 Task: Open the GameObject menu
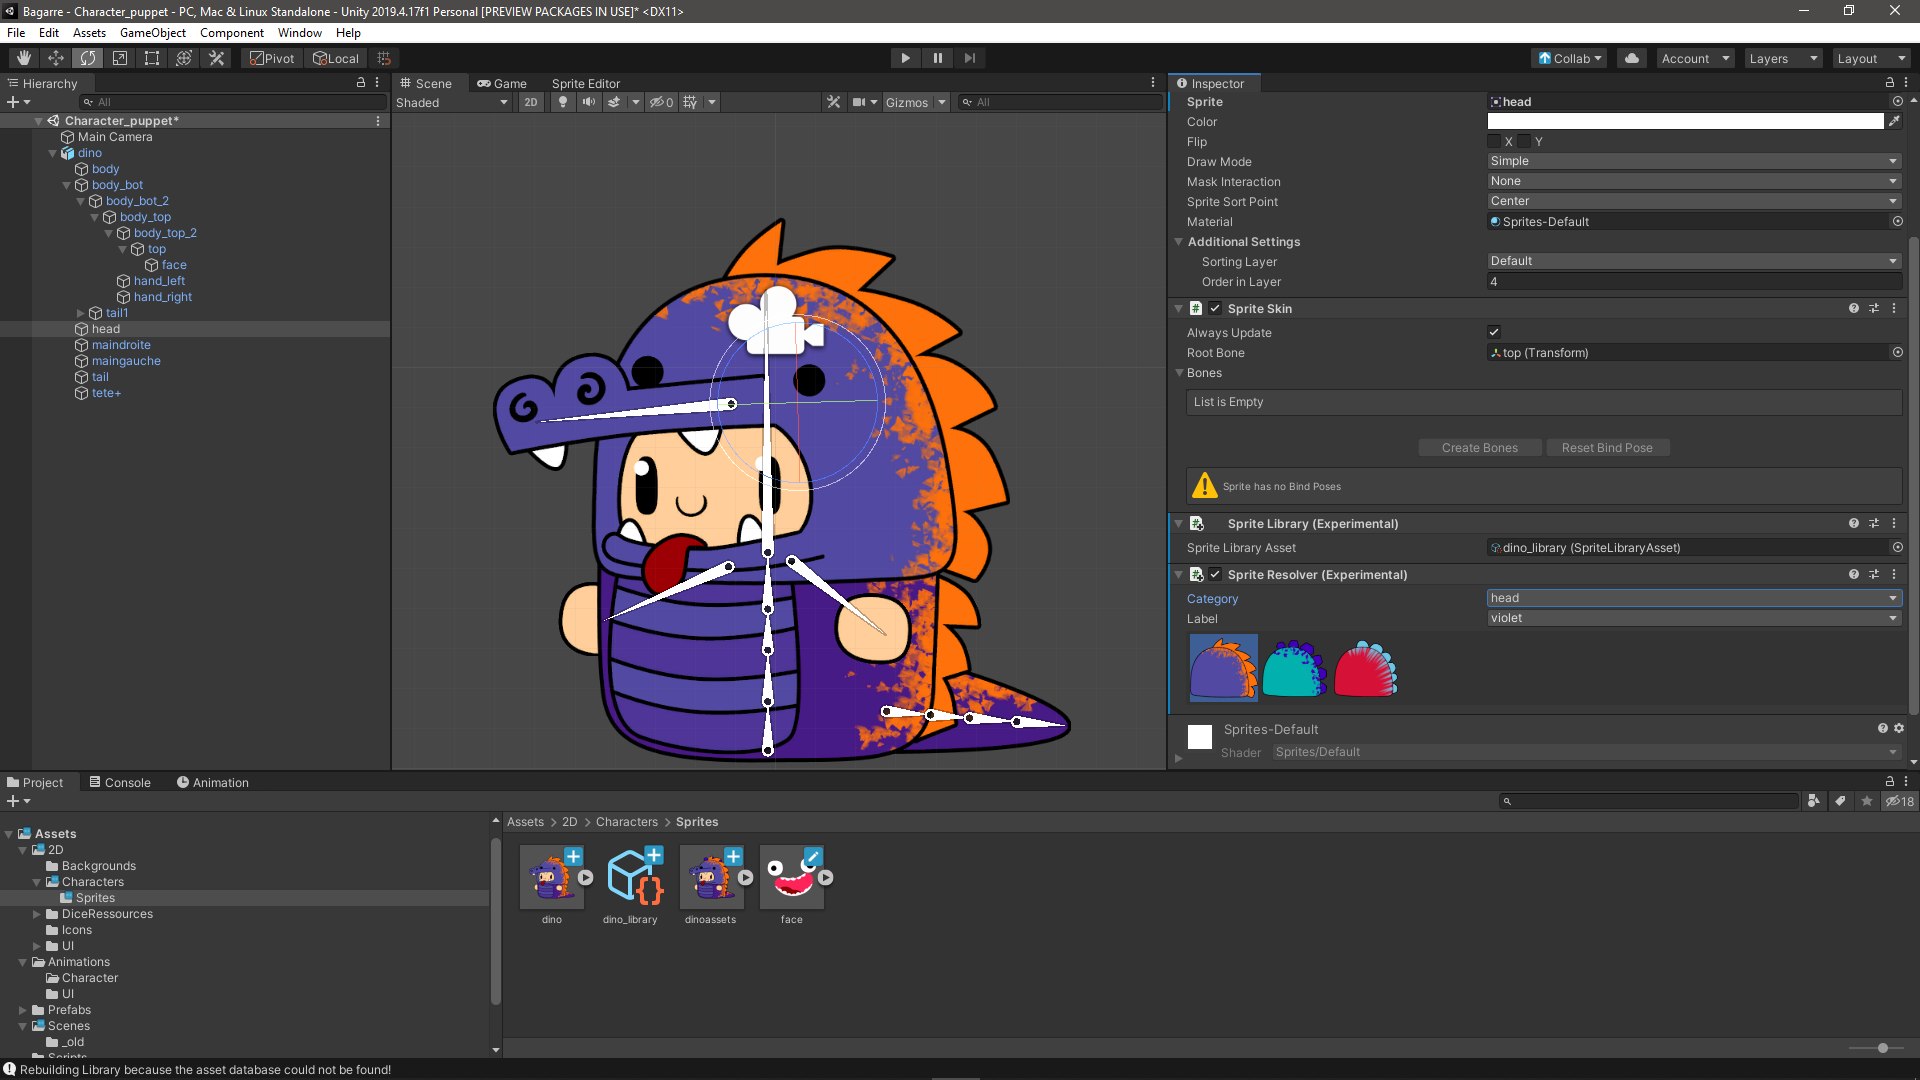(x=152, y=33)
